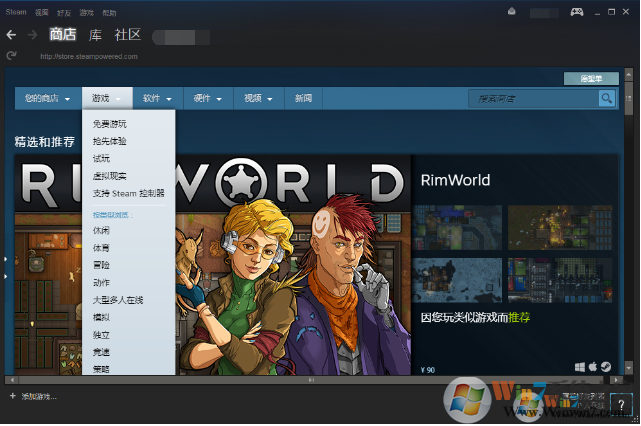Click into the store search field
The image size is (641, 426).
[533, 98]
